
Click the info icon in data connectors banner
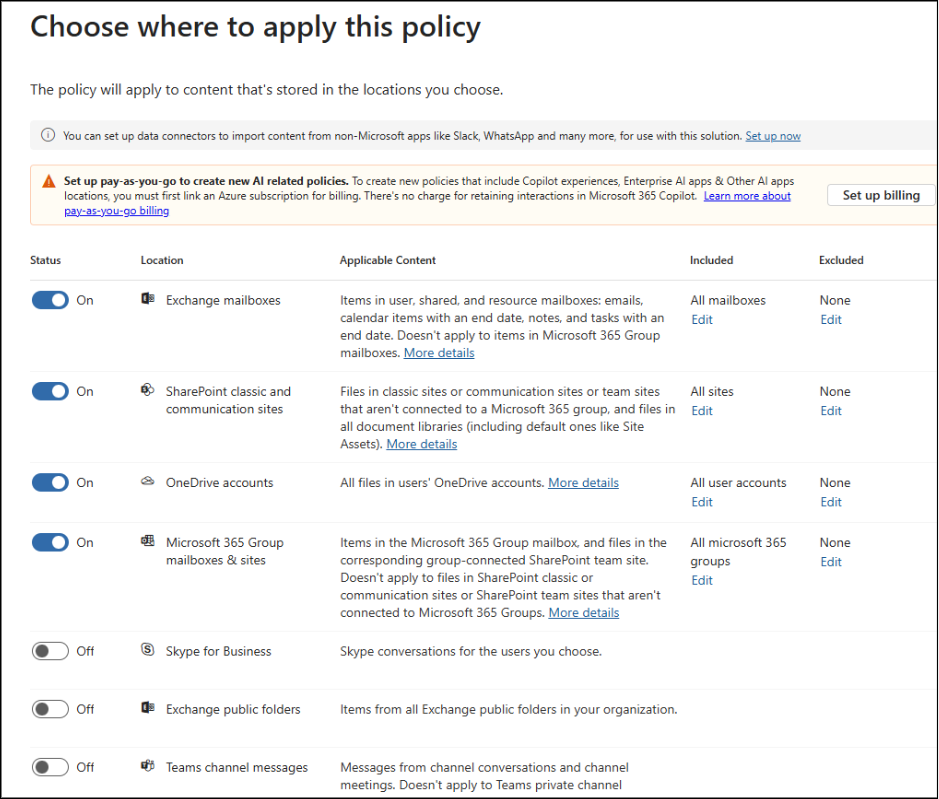pos(48,135)
